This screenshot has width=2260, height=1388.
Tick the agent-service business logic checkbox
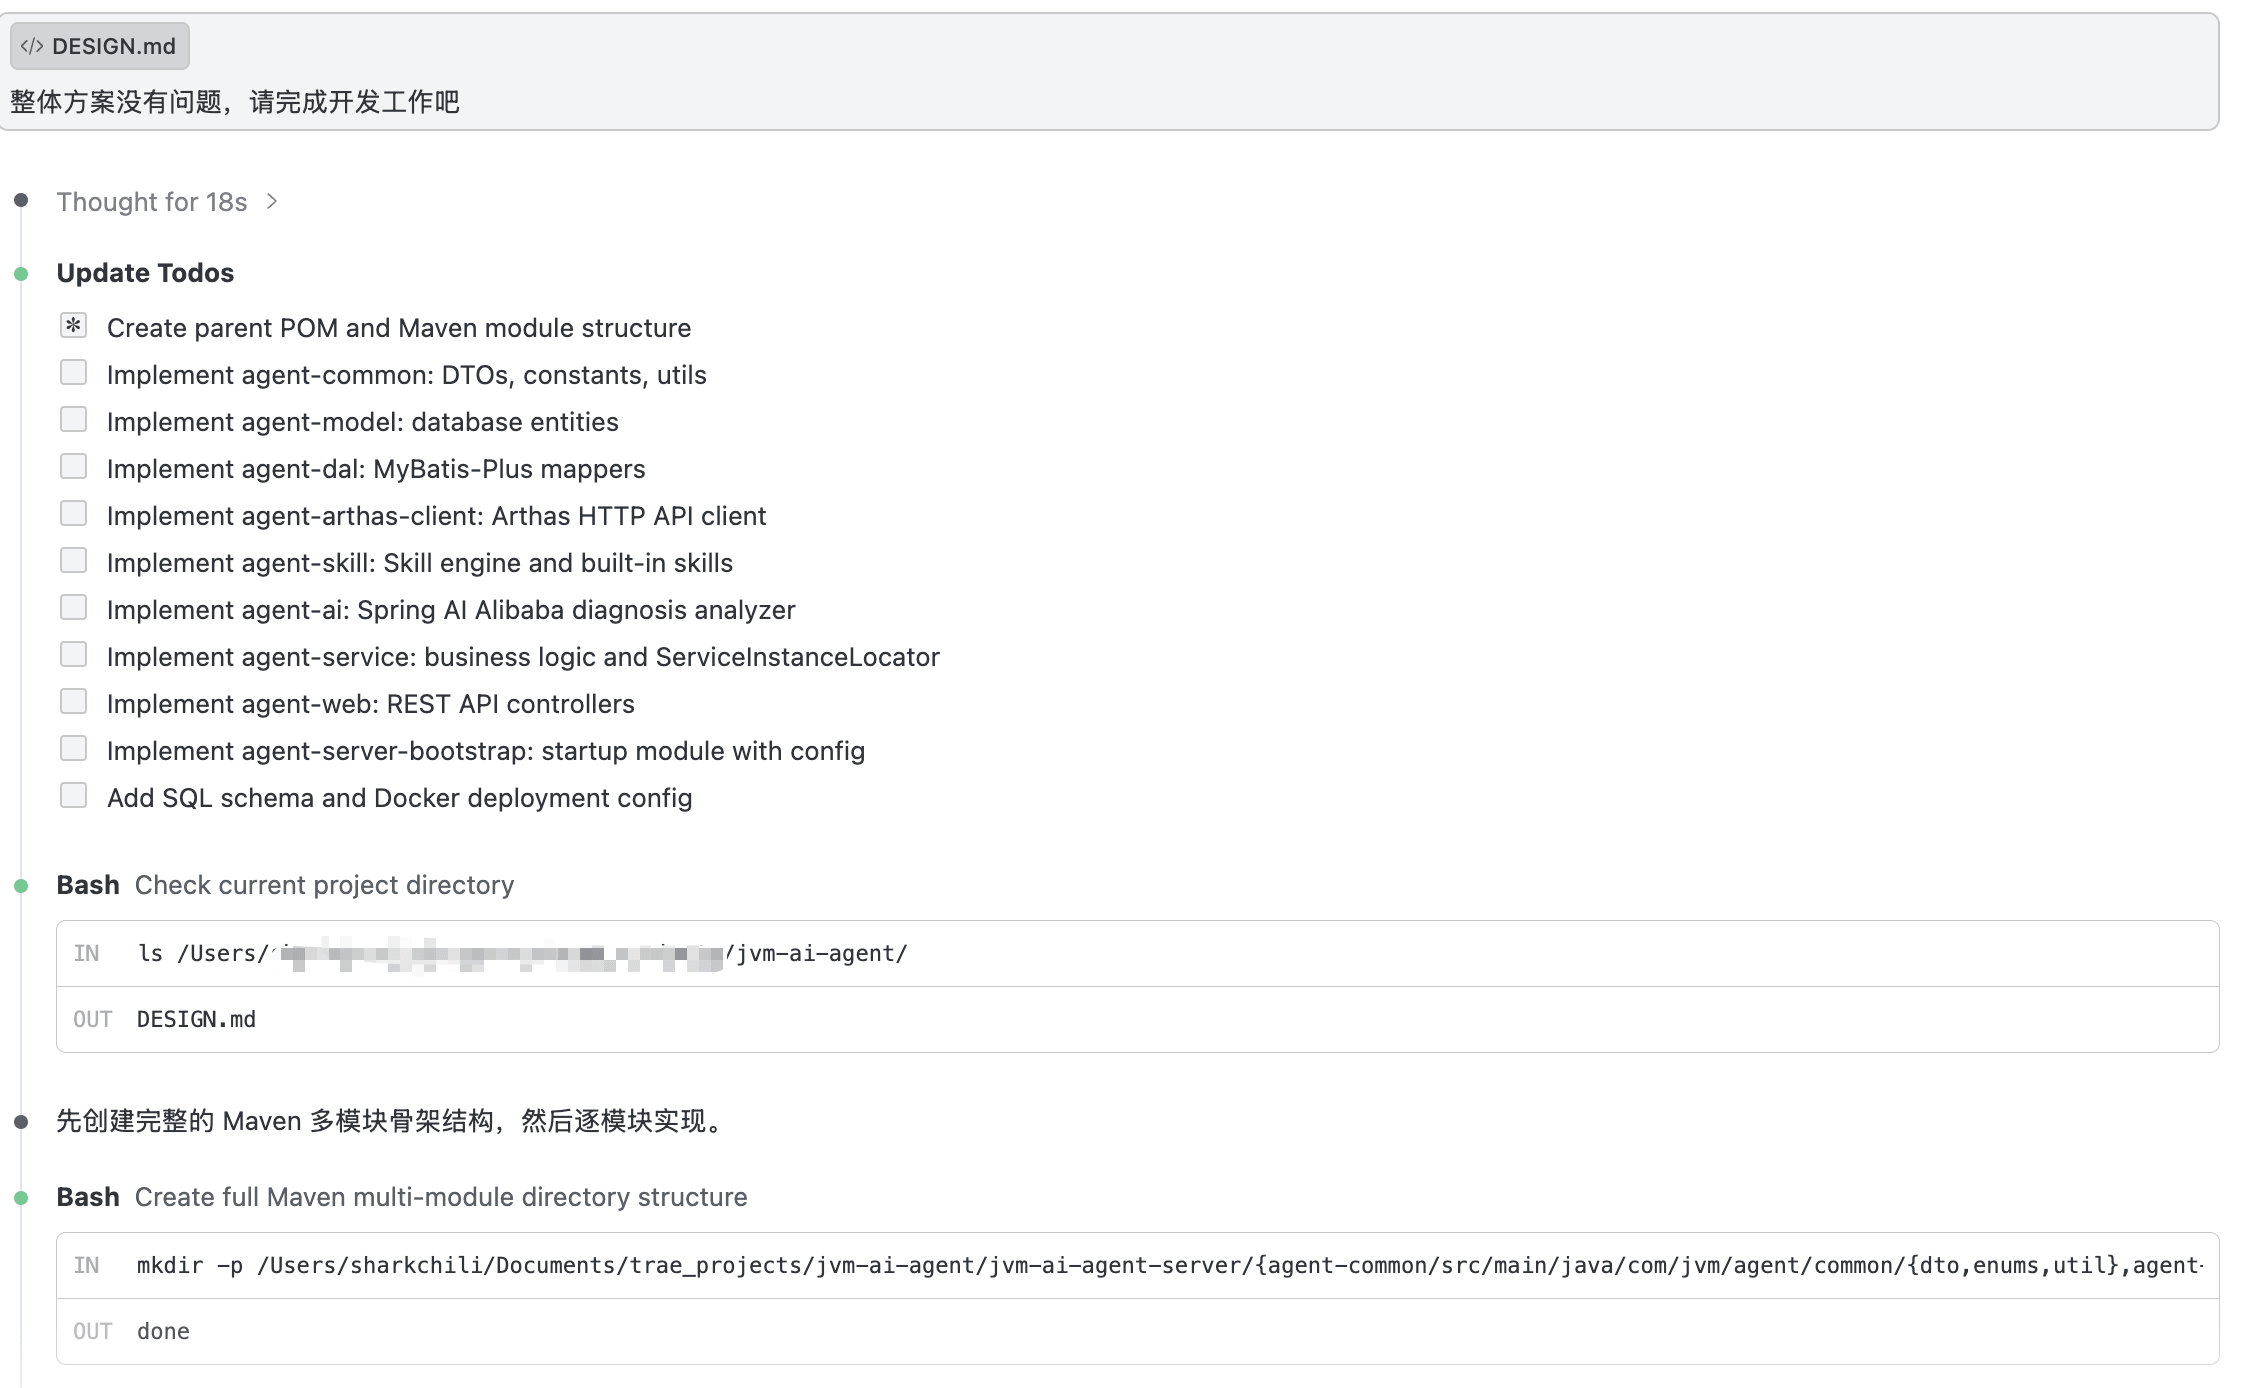pyautogui.click(x=73, y=655)
